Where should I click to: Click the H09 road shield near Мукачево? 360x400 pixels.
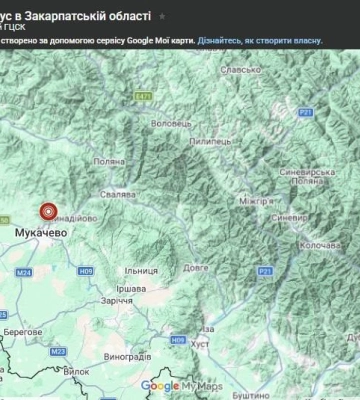[86, 271]
